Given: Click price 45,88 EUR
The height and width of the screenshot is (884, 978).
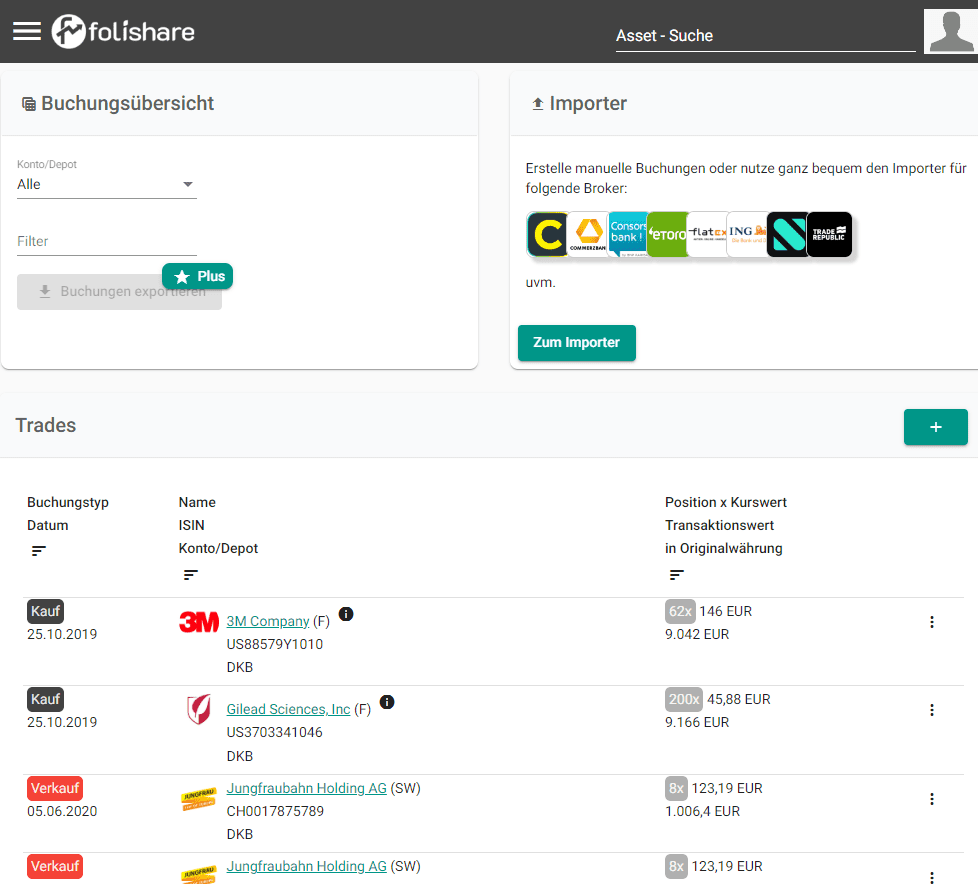Looking at the screenshot, I should coord(738,699).
